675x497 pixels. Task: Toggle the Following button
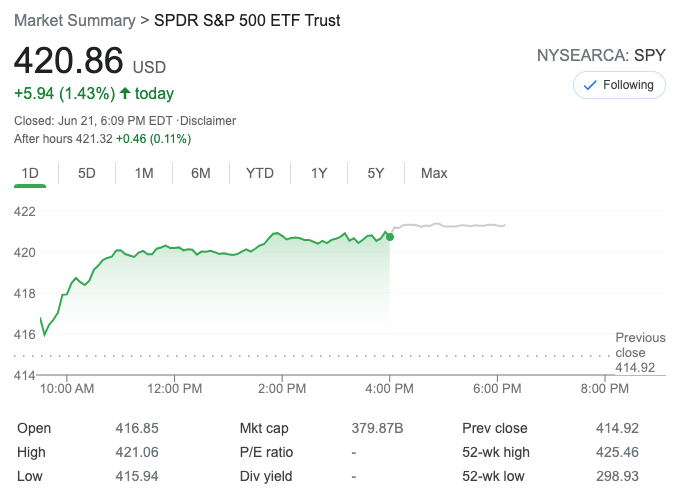click(619, 85)
